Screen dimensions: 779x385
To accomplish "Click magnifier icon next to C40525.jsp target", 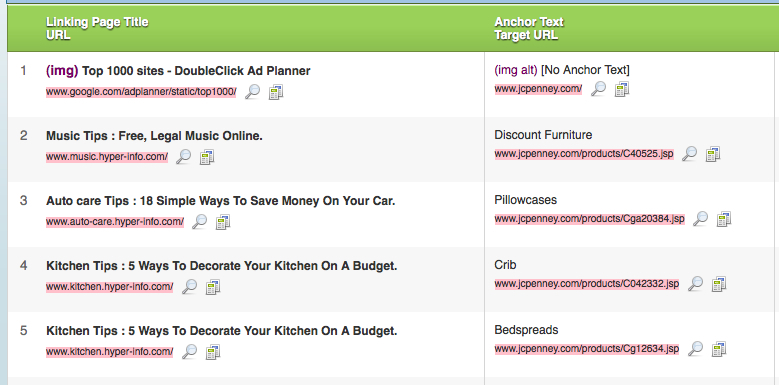I will (x=689, y=154).
